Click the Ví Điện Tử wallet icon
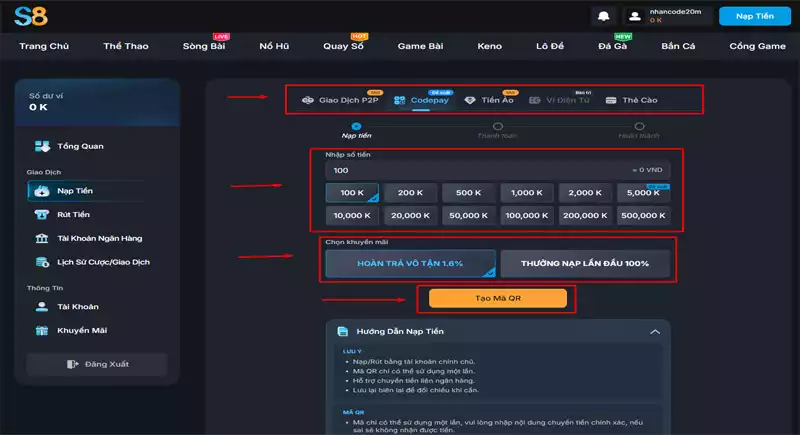The height and width of the screenshot is (435, 800). click(x=534, y=100)
